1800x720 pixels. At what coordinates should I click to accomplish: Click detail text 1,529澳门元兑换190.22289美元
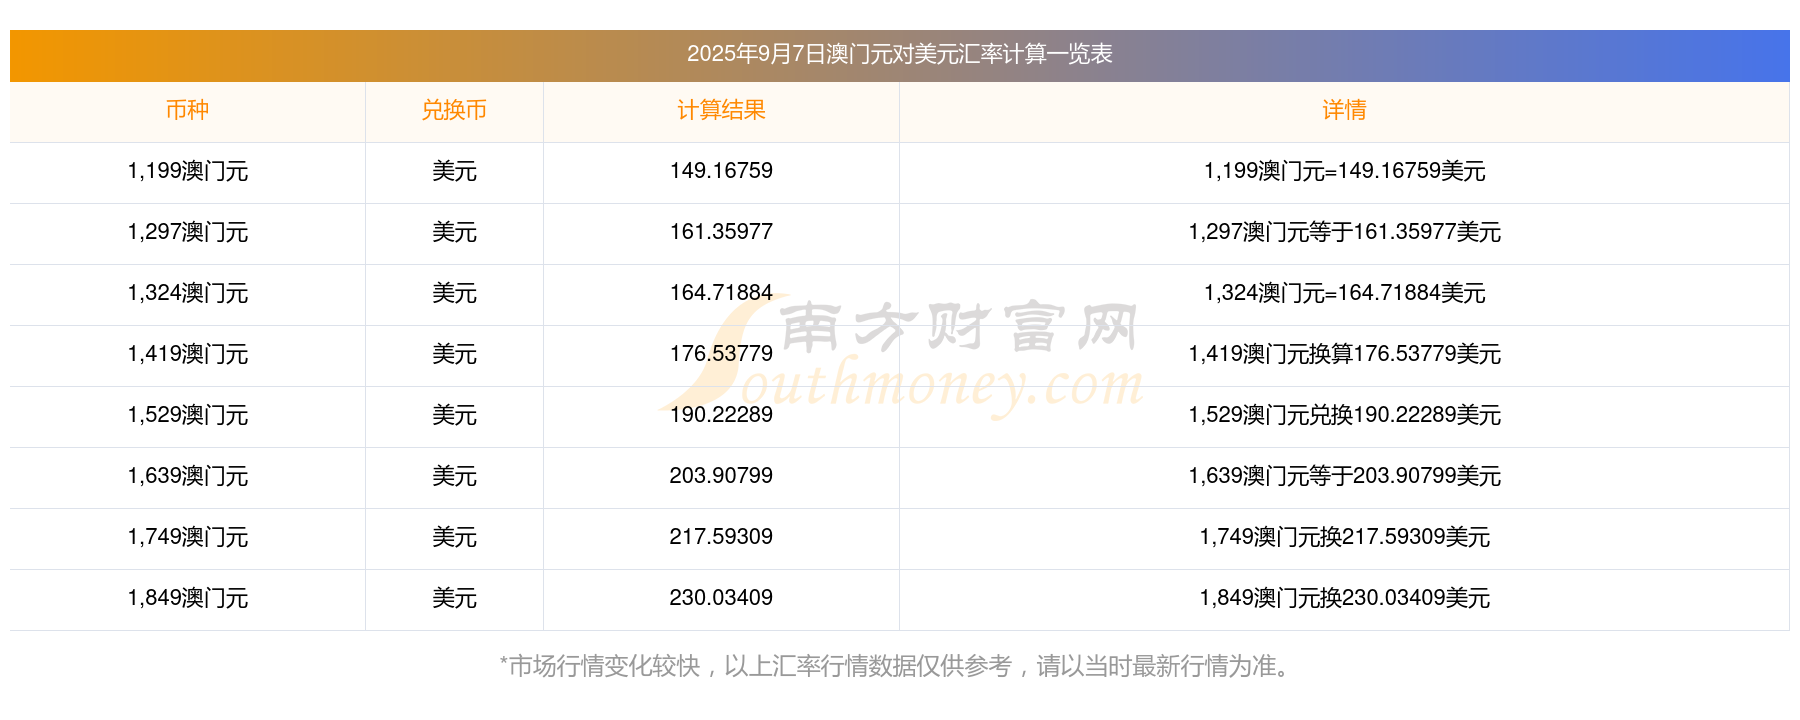coord(1344,415)
